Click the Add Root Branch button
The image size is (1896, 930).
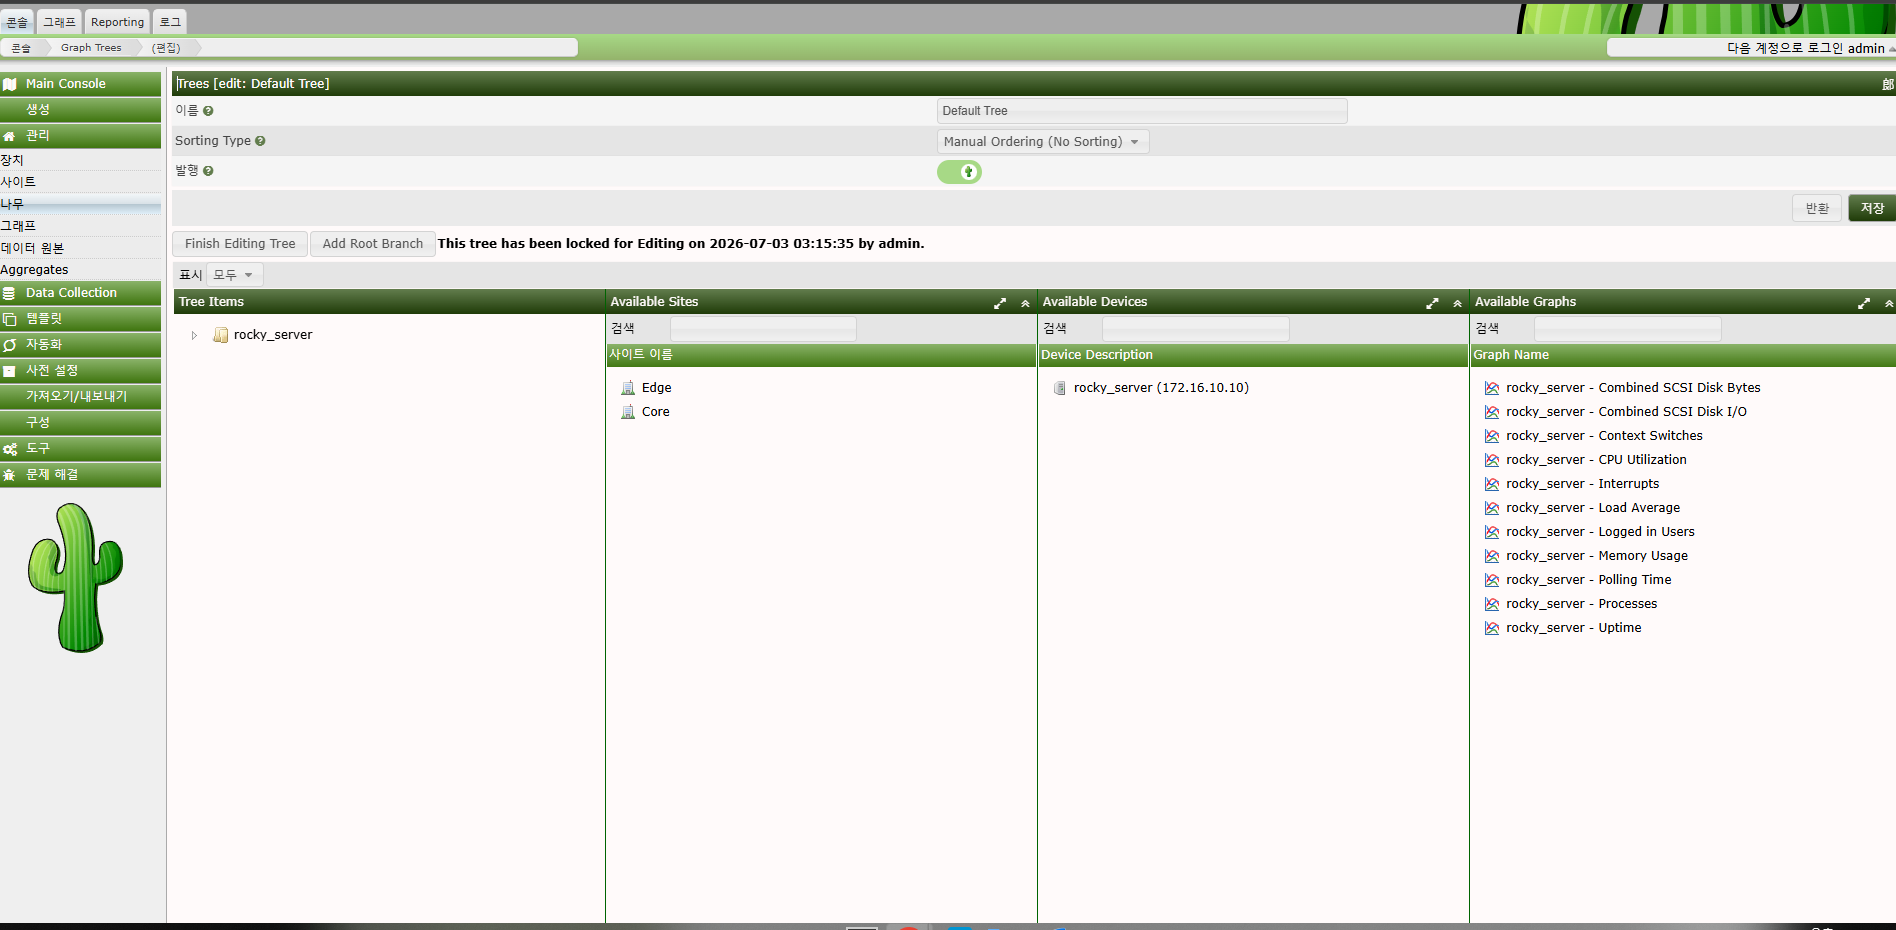pyautogui.click(x=373, y=244)
